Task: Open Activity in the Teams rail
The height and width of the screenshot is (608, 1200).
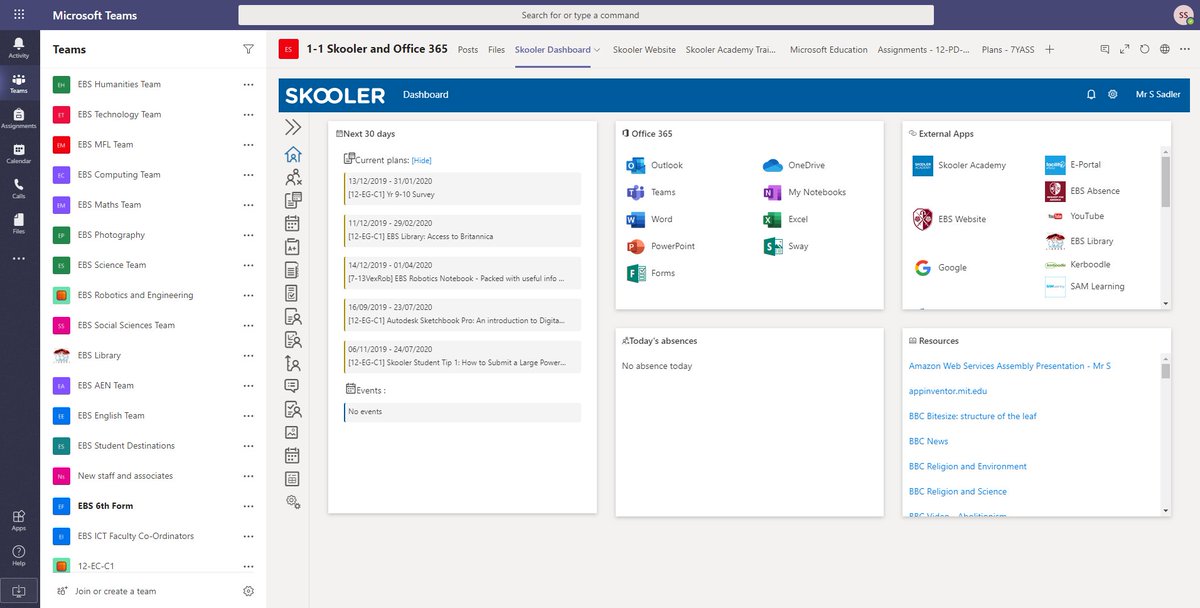Action: (19, 47)
